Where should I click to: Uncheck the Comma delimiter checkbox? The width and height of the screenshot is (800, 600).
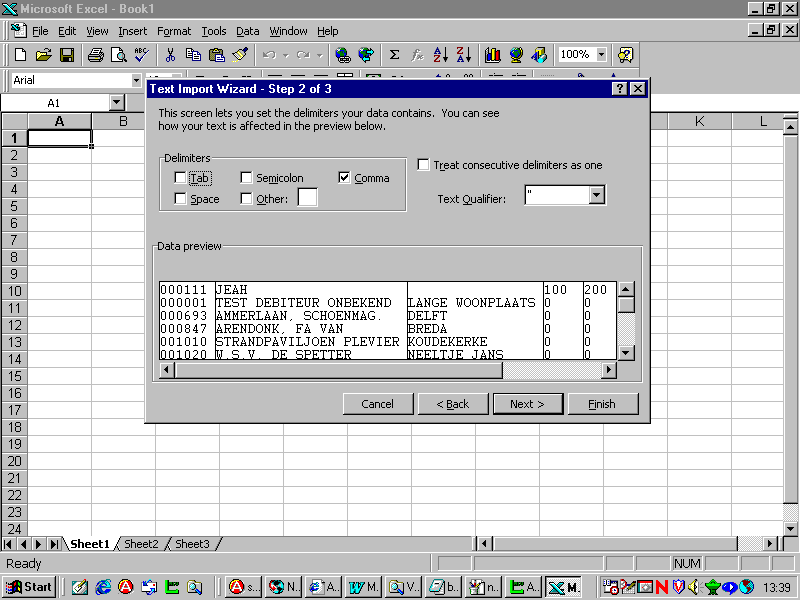[345, 178]
